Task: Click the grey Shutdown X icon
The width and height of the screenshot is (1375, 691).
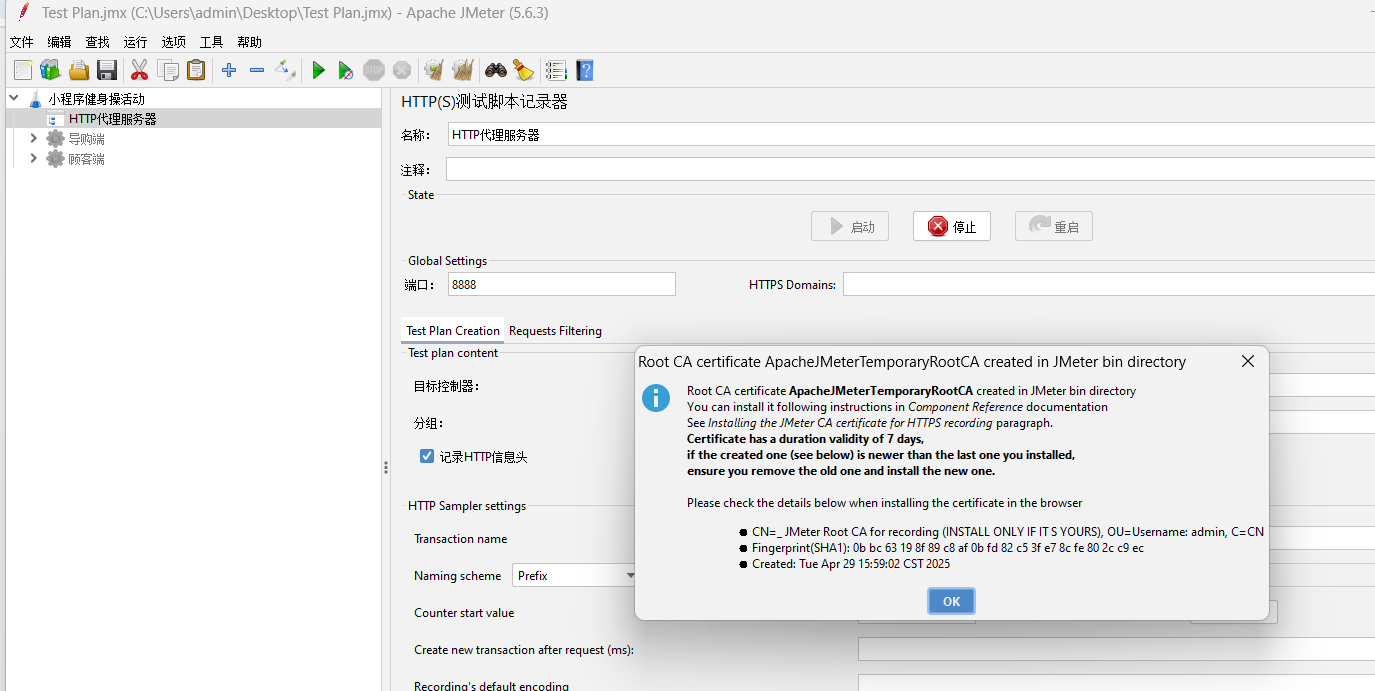Action: pos(402,70)
